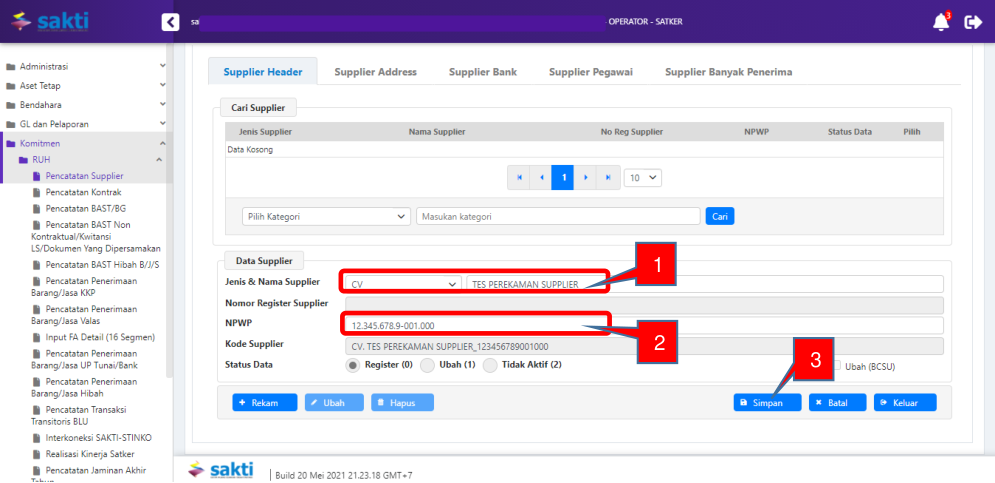Click the notification bell icon

pos(940,22)
